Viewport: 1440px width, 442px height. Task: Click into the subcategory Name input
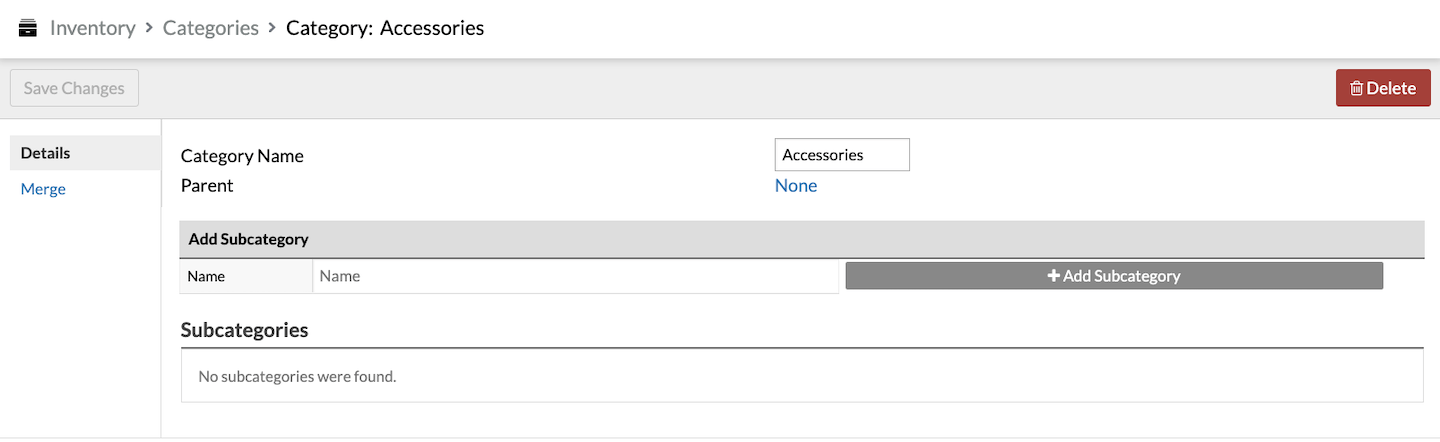575,276
